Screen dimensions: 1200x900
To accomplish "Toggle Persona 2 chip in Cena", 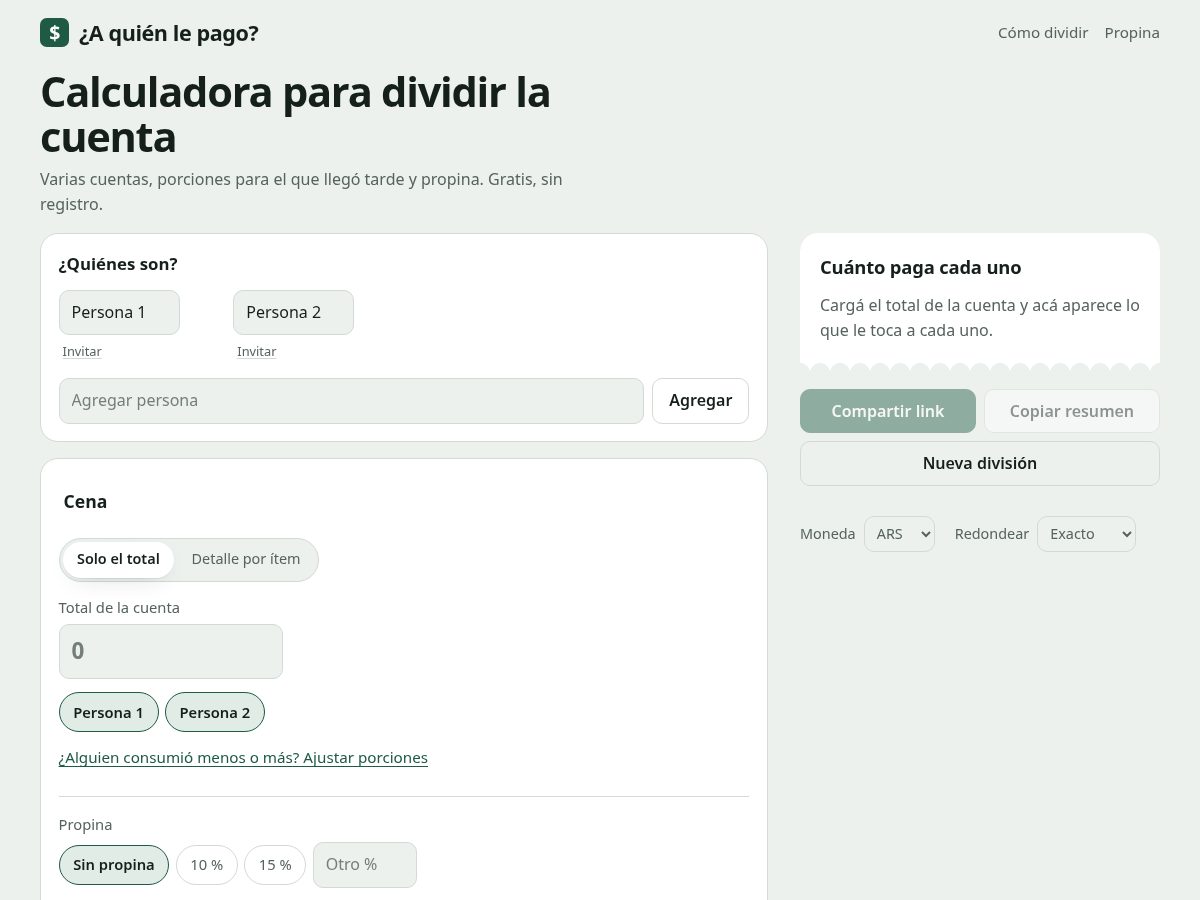I will [x=215, y=713].
